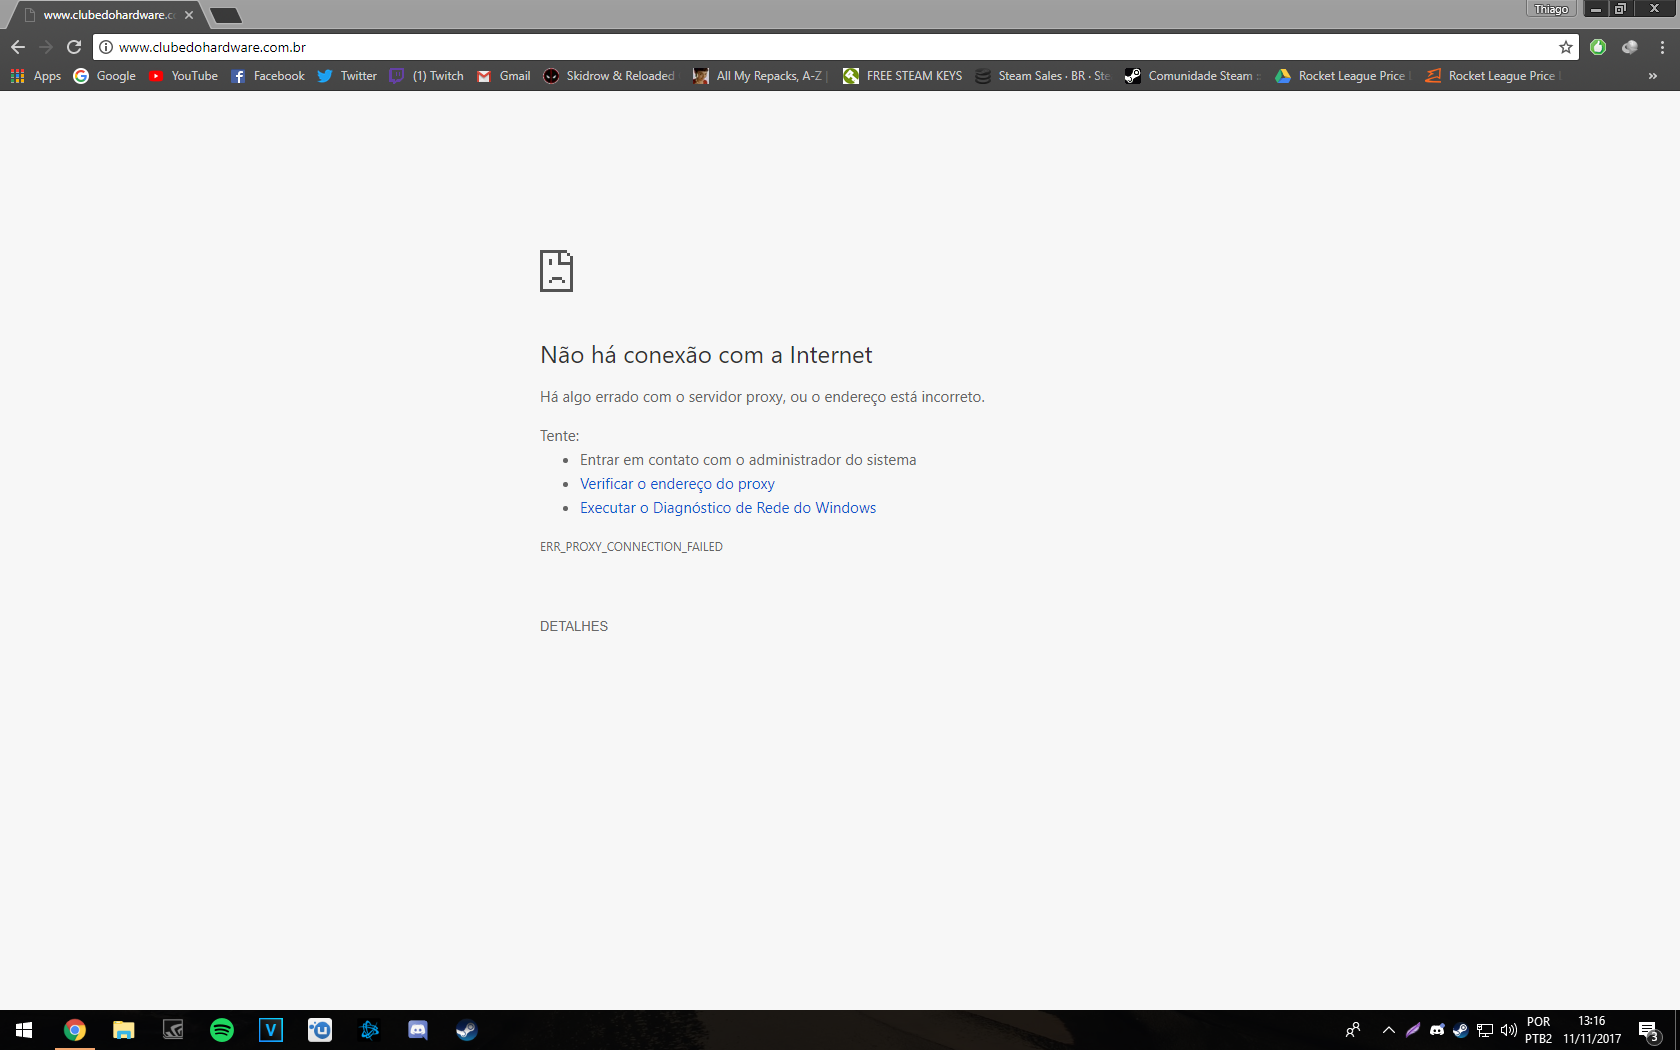This screenshot has height=1050, width=1680.
Task: Open Chrome's three-dot menu
Action: click(x=1662, y=47)
